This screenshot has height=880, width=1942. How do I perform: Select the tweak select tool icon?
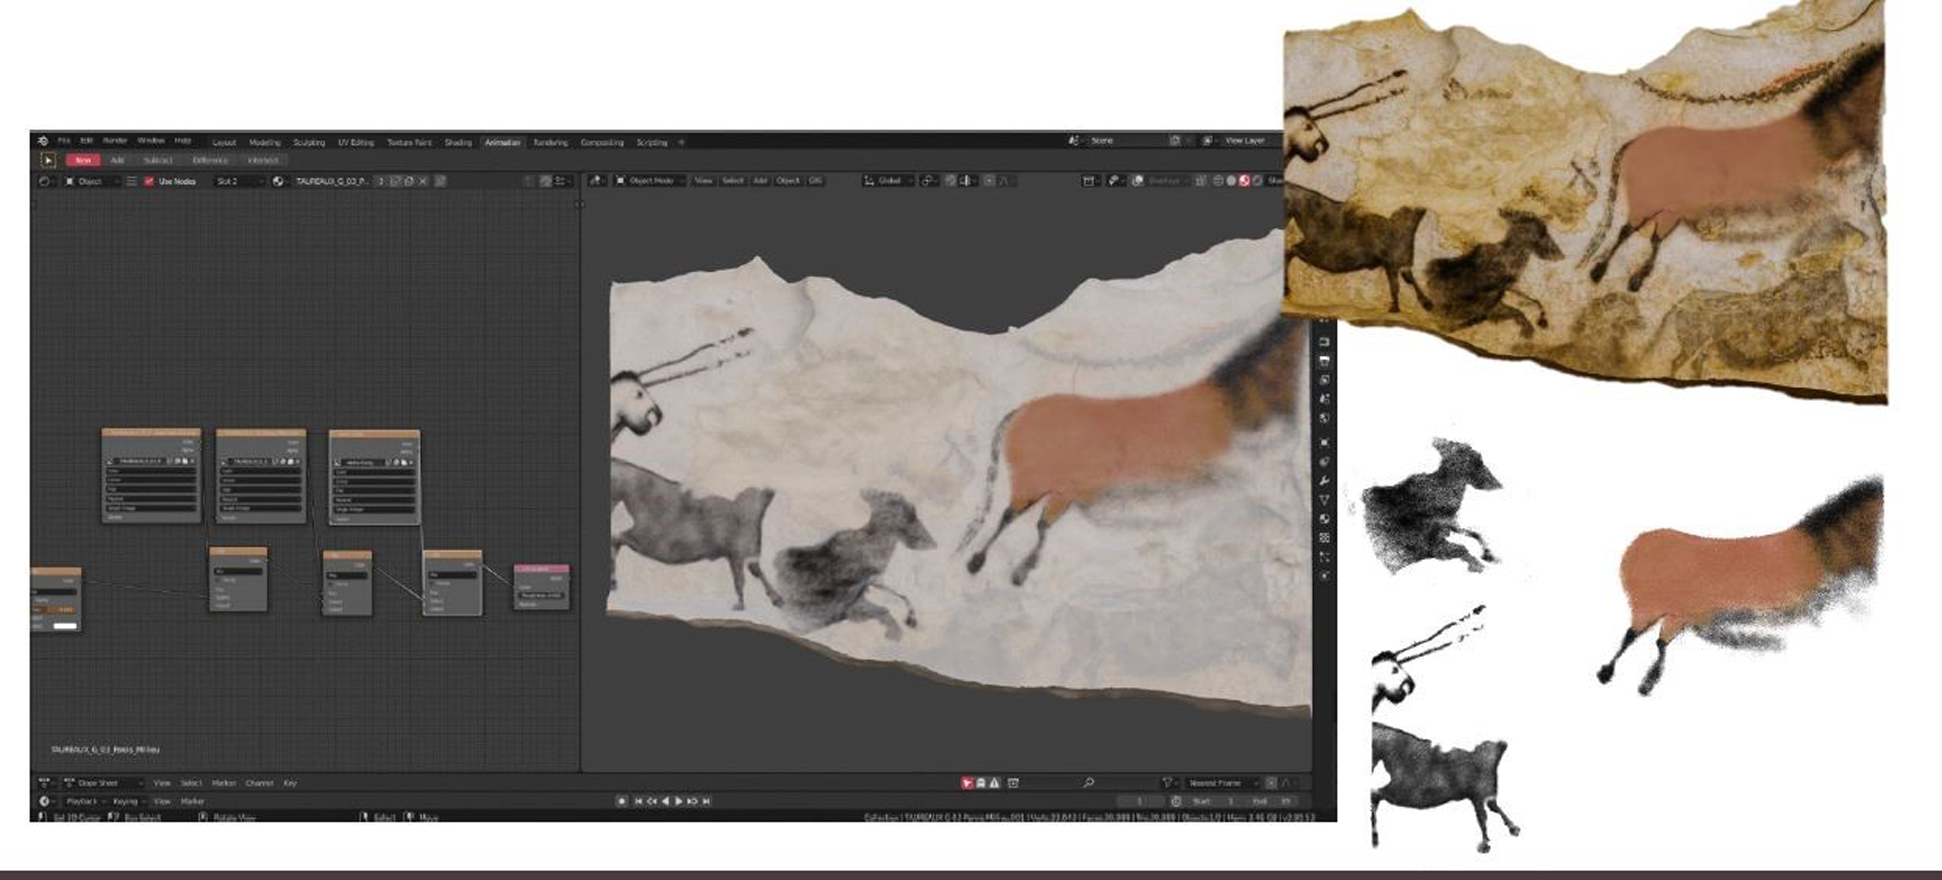(x=48, y=160)
